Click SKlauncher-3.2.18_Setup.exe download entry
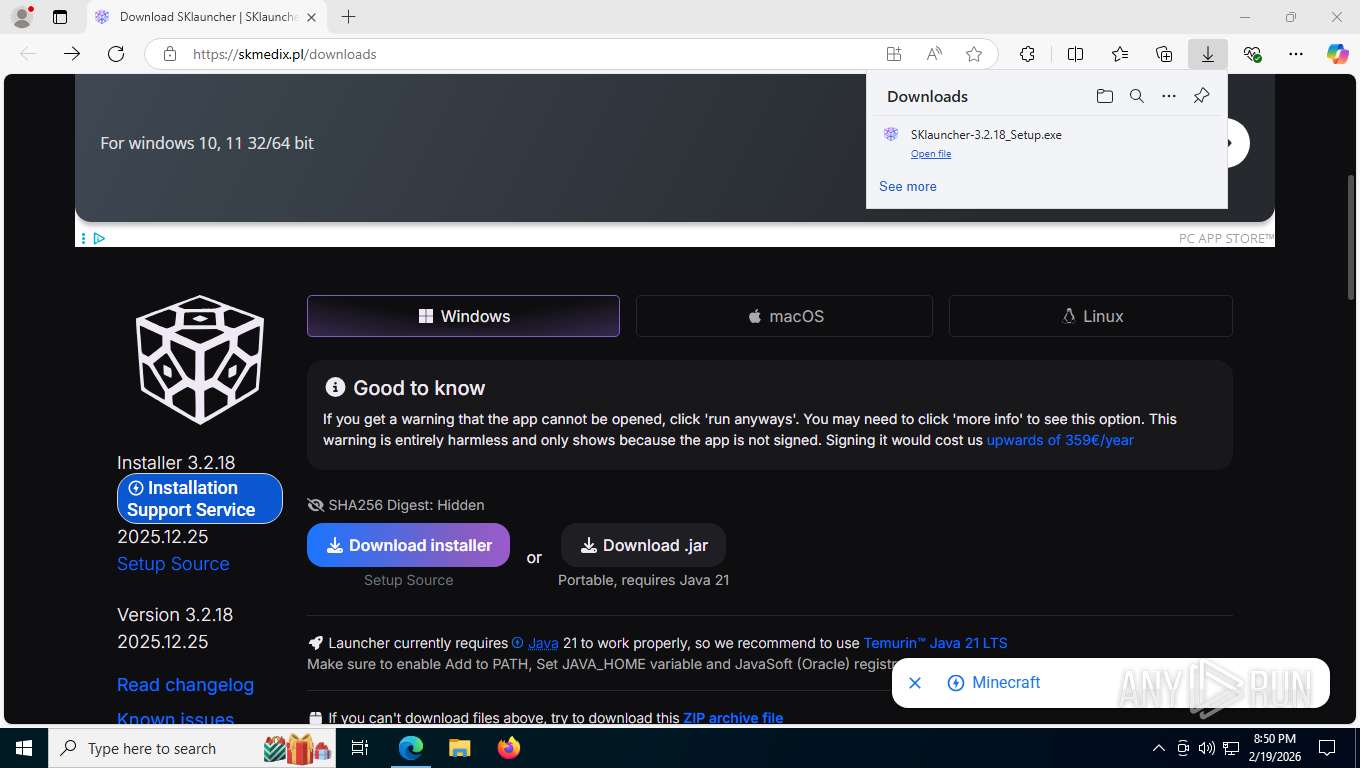This screenshot has height=768, width=1360. click(1046, 142)
